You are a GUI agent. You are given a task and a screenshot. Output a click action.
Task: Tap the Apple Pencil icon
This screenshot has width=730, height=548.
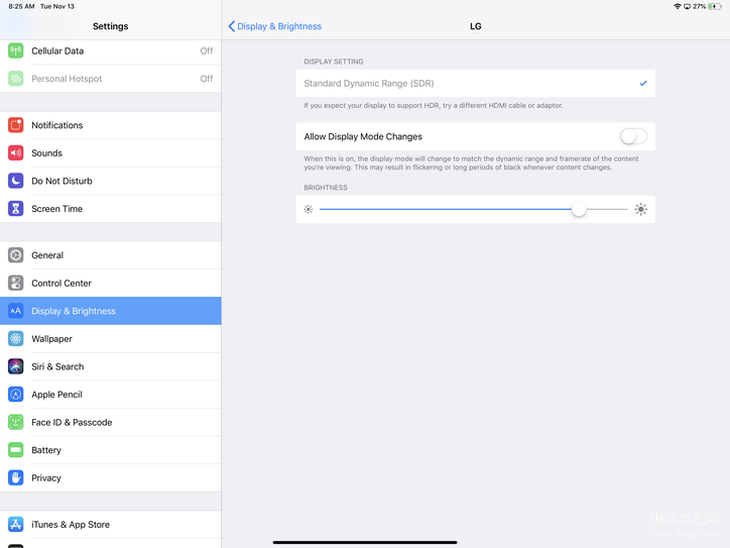click(16, 395)
